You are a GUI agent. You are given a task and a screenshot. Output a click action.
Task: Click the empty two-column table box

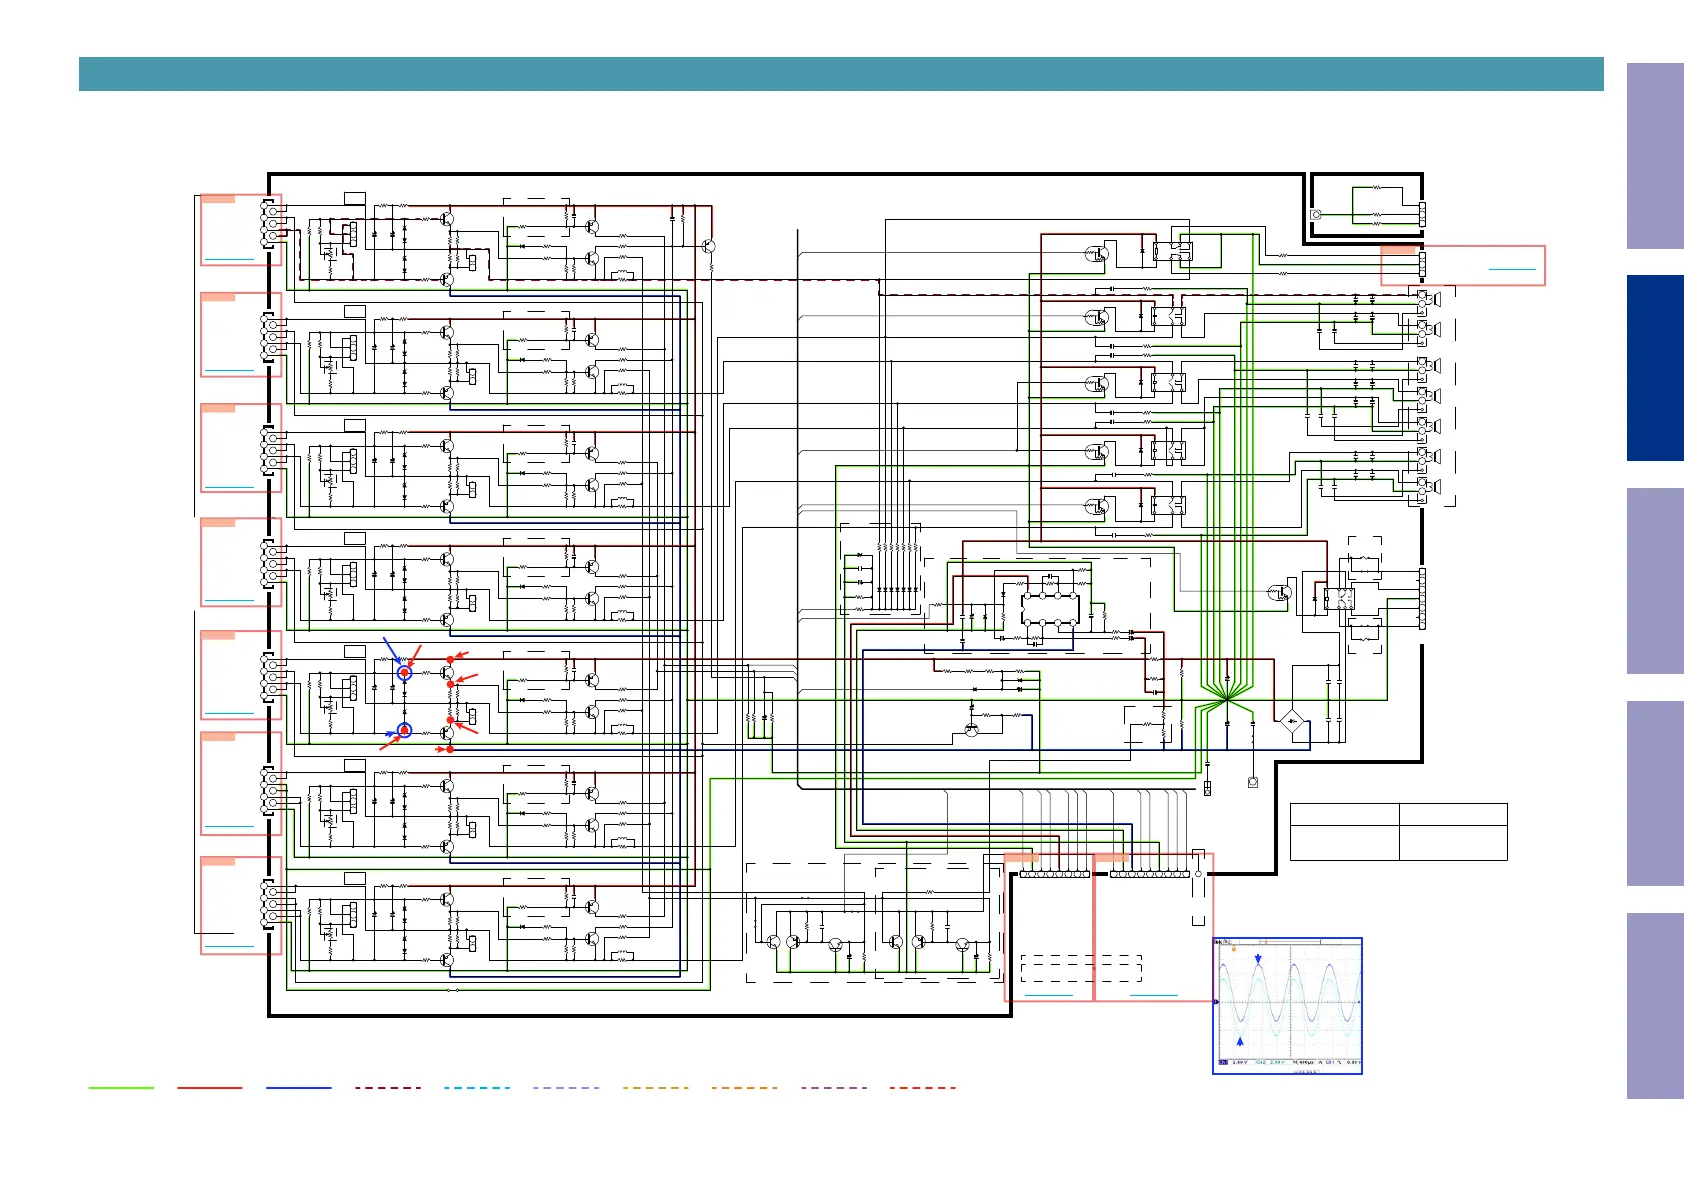click(1398, 831)
